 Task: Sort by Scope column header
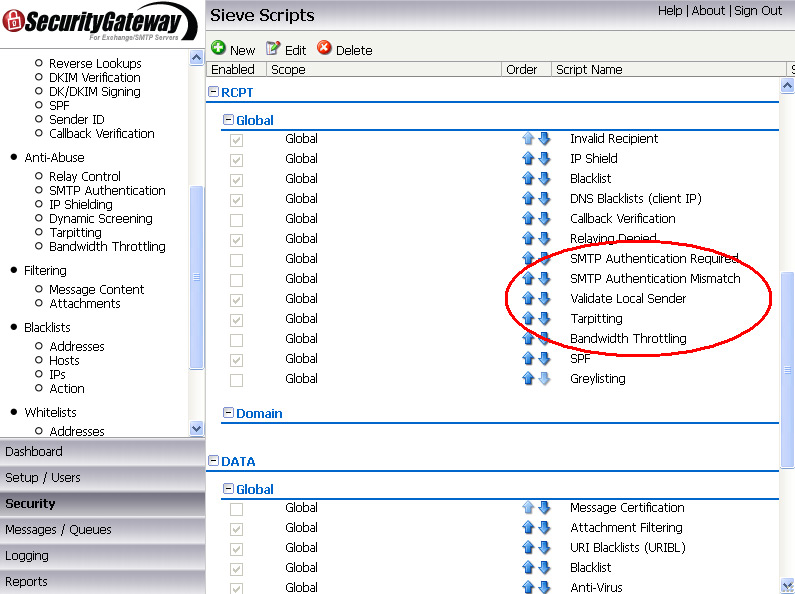384,69
